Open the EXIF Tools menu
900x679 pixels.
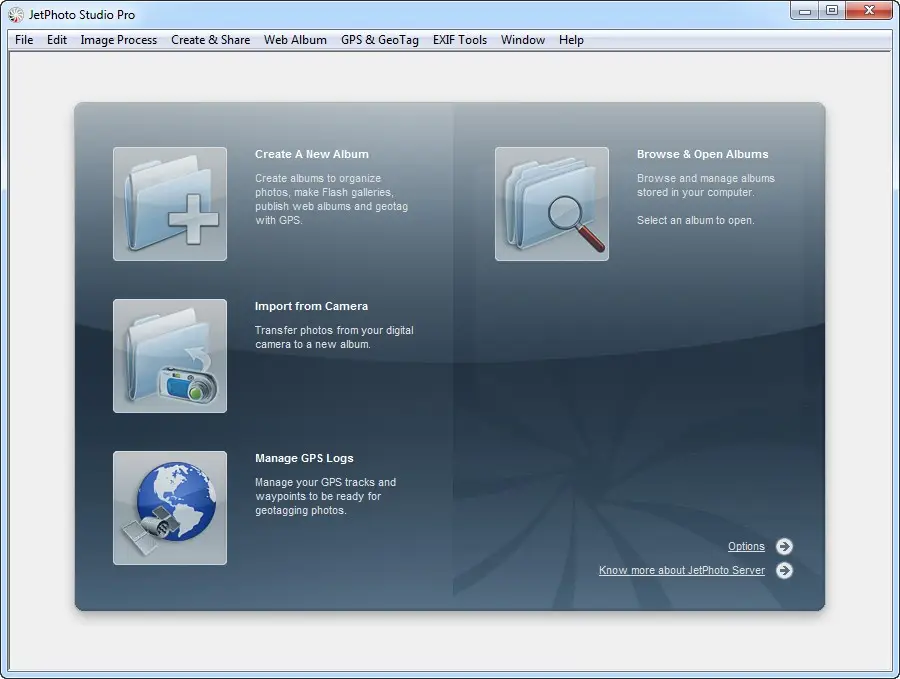click(x=460, y=40)
